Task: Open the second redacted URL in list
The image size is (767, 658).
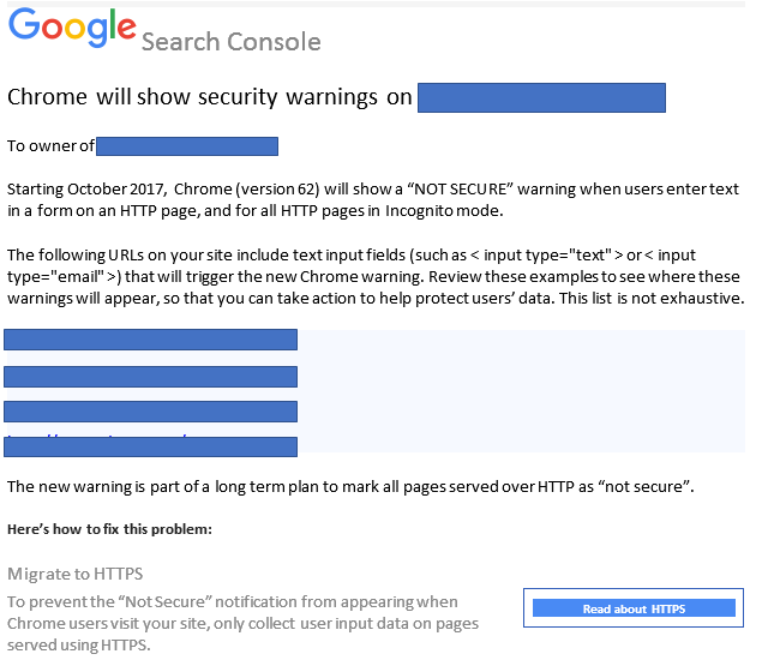Action: [151, 377]
